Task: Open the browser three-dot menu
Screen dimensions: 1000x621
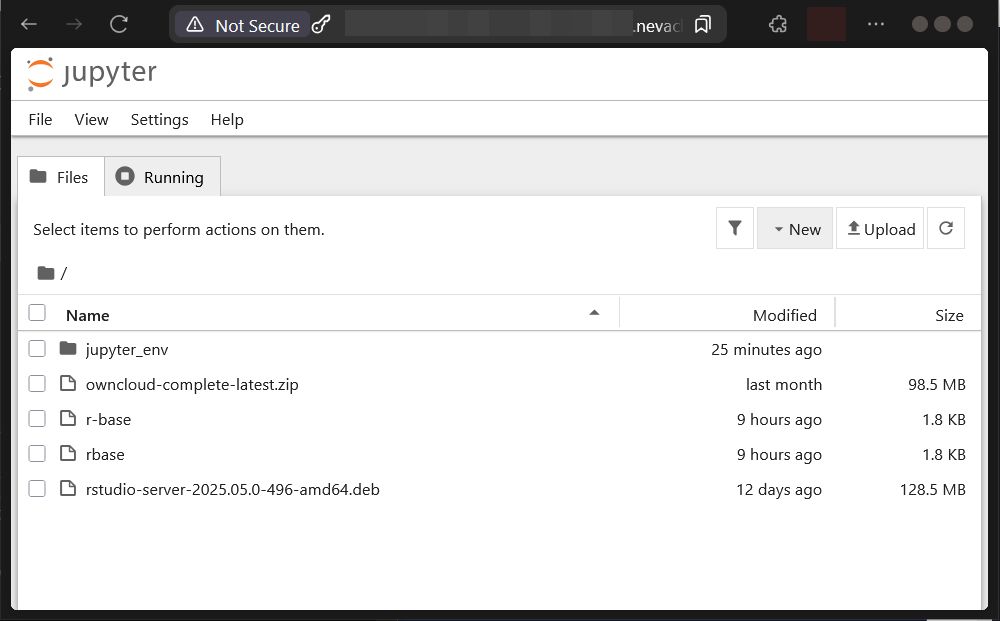Action: coord(876,24)
